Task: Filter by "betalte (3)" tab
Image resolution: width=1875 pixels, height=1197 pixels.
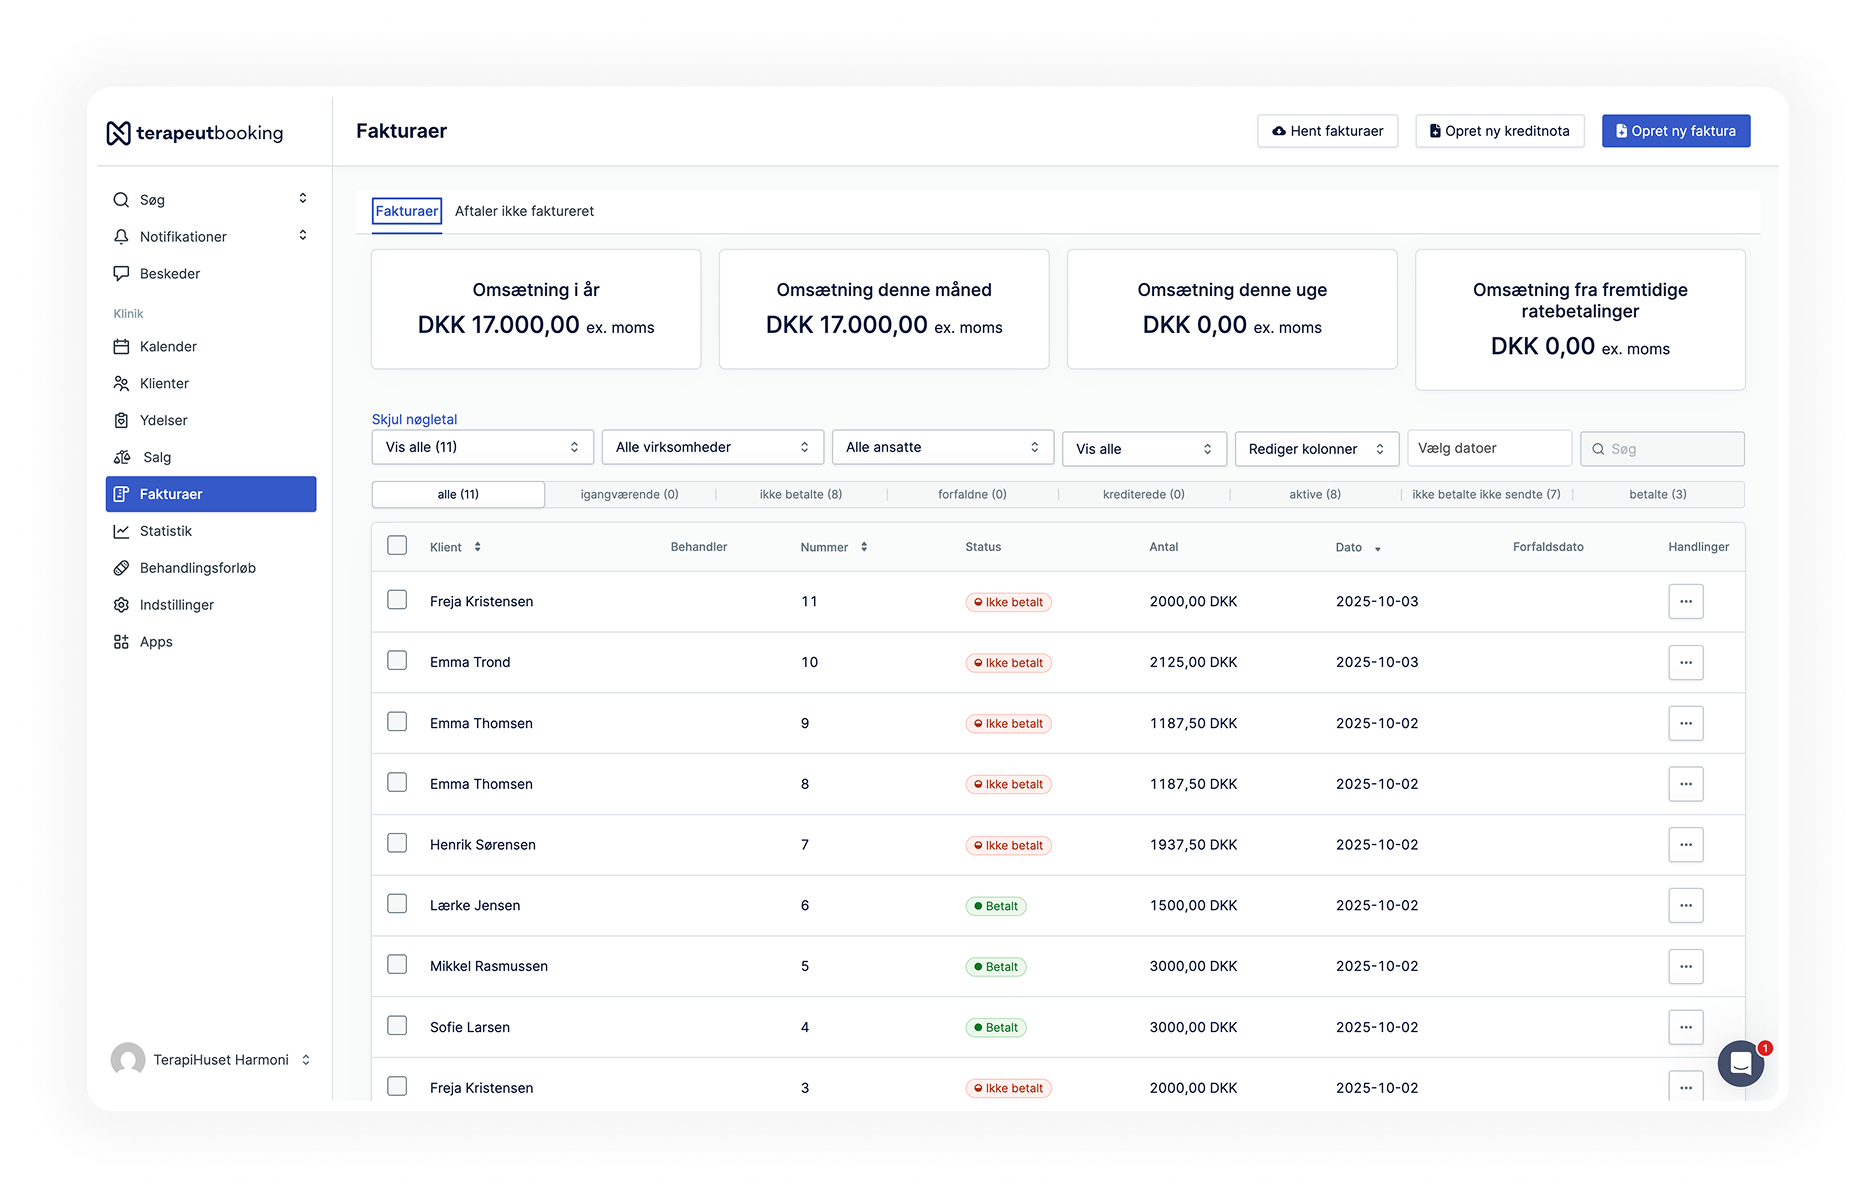Action: (1658, 495)
